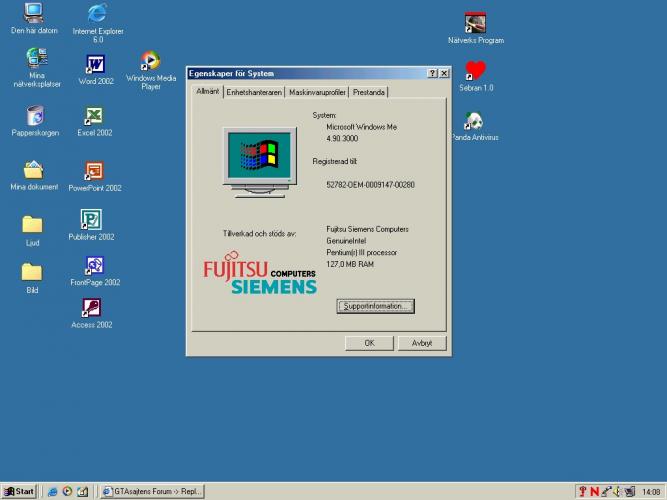The image size is (667, 500).
Task: Open the Sebran 1.0 heart icon
Action: click(x=476, y=70)
